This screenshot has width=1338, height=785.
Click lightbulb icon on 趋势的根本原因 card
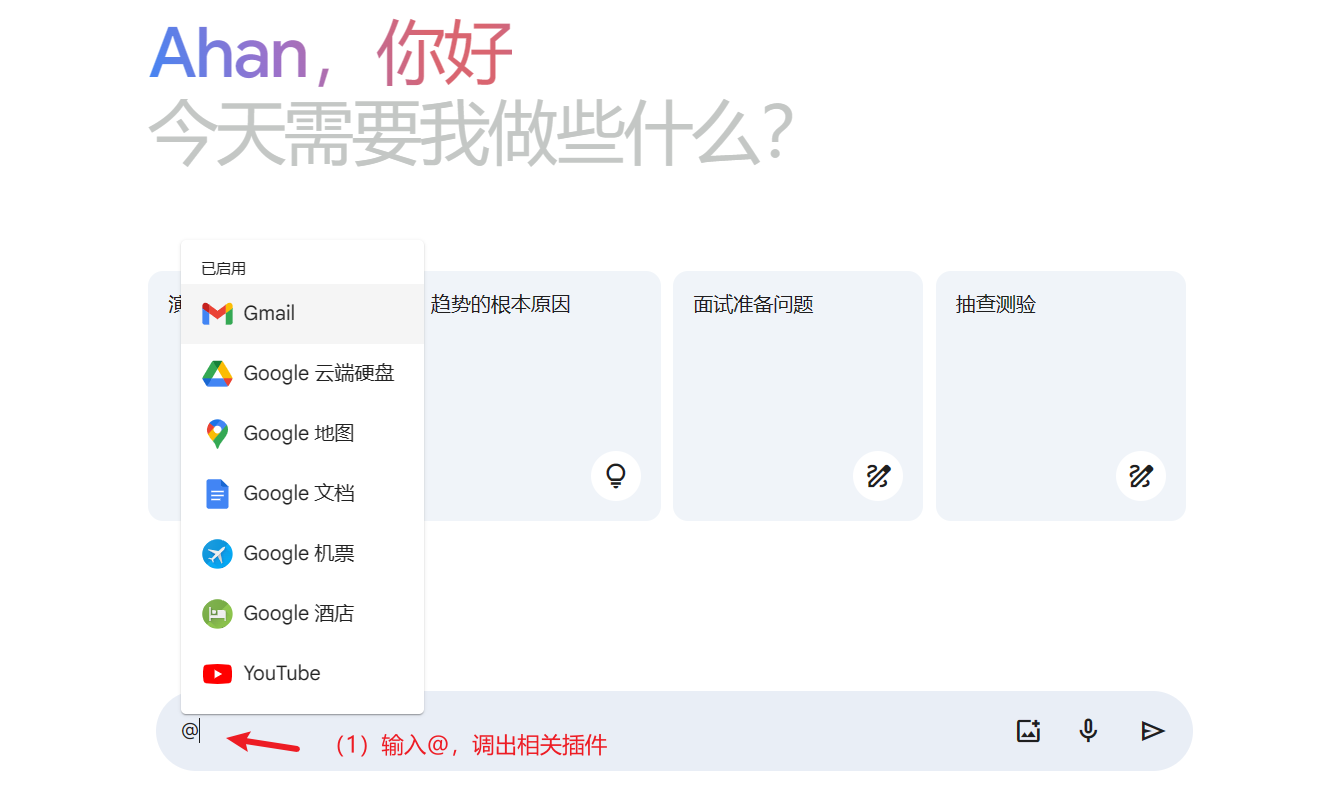pyautogui.click(x=616, y=476)
